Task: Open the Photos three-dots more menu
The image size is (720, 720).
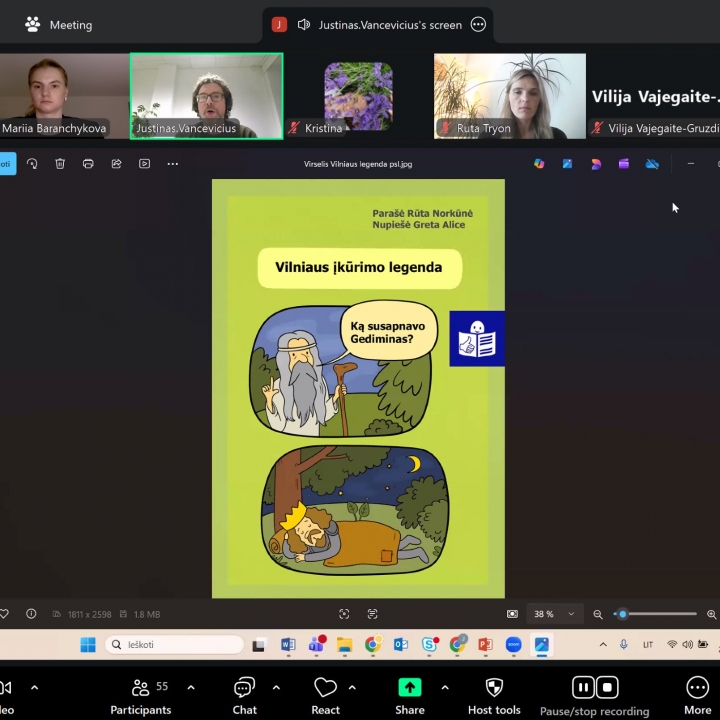Action: (173, 164)
